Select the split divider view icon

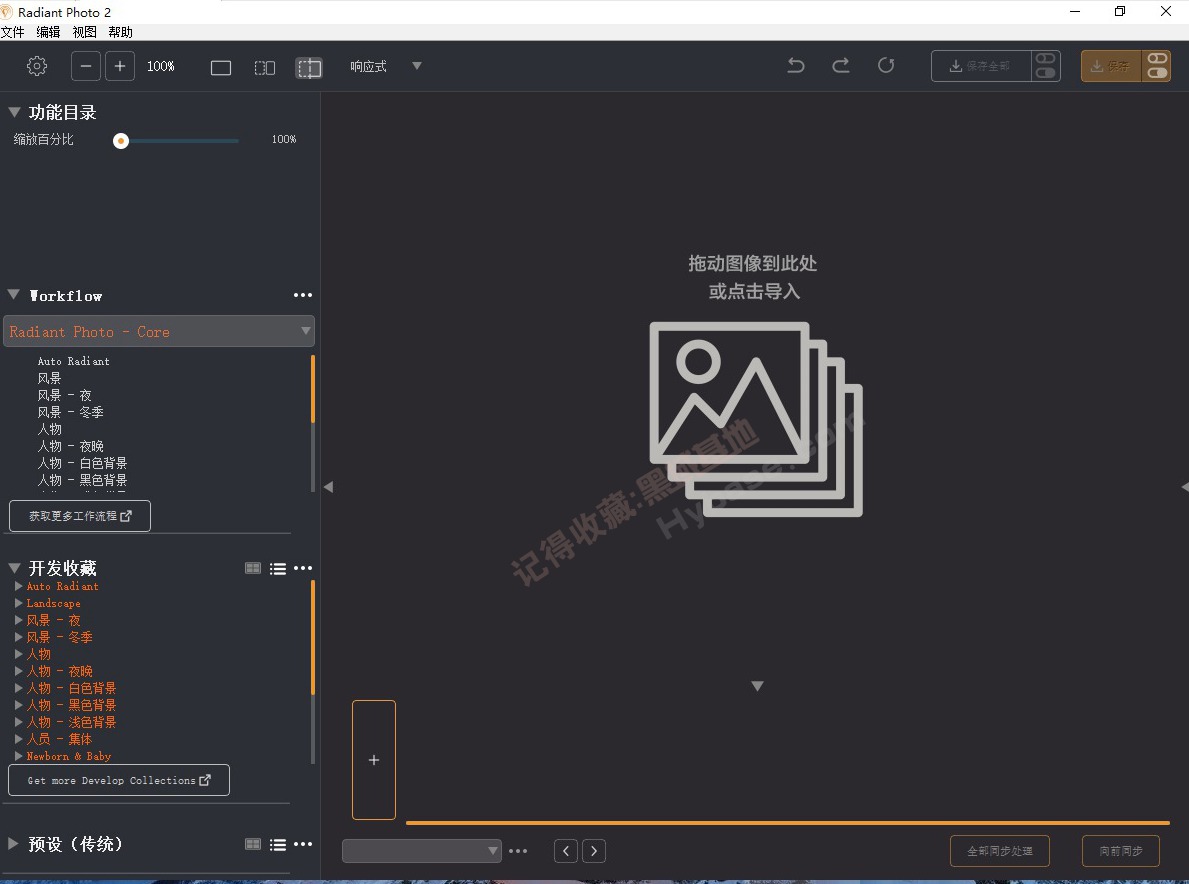tap(309, 67)
